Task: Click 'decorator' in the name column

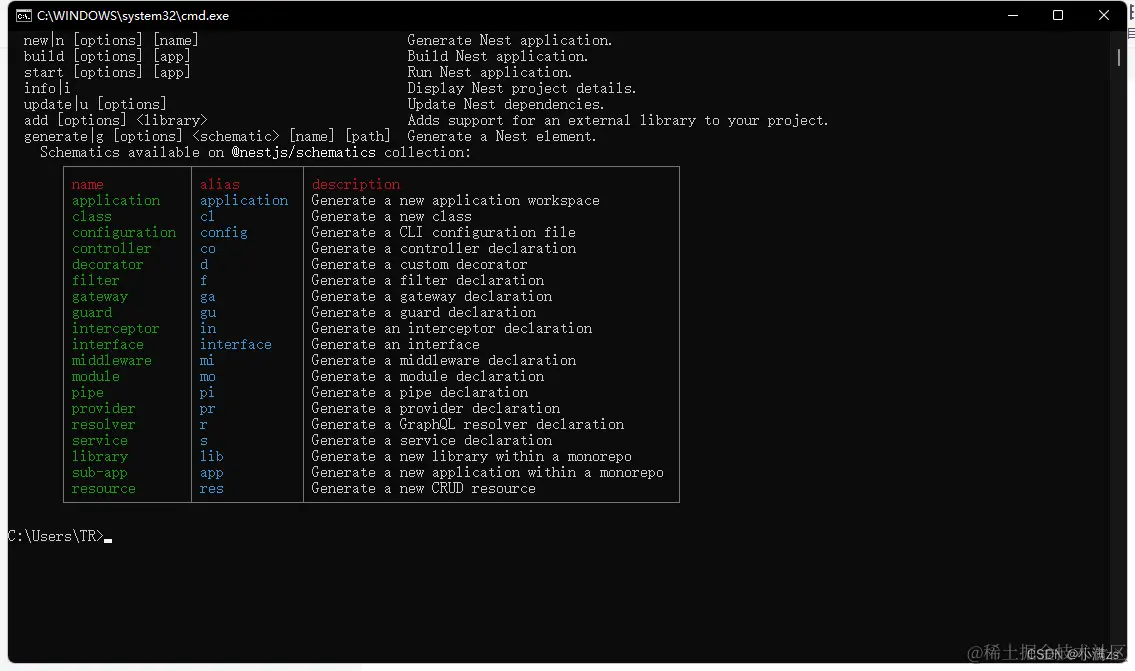Action: (x=108, y=264)
